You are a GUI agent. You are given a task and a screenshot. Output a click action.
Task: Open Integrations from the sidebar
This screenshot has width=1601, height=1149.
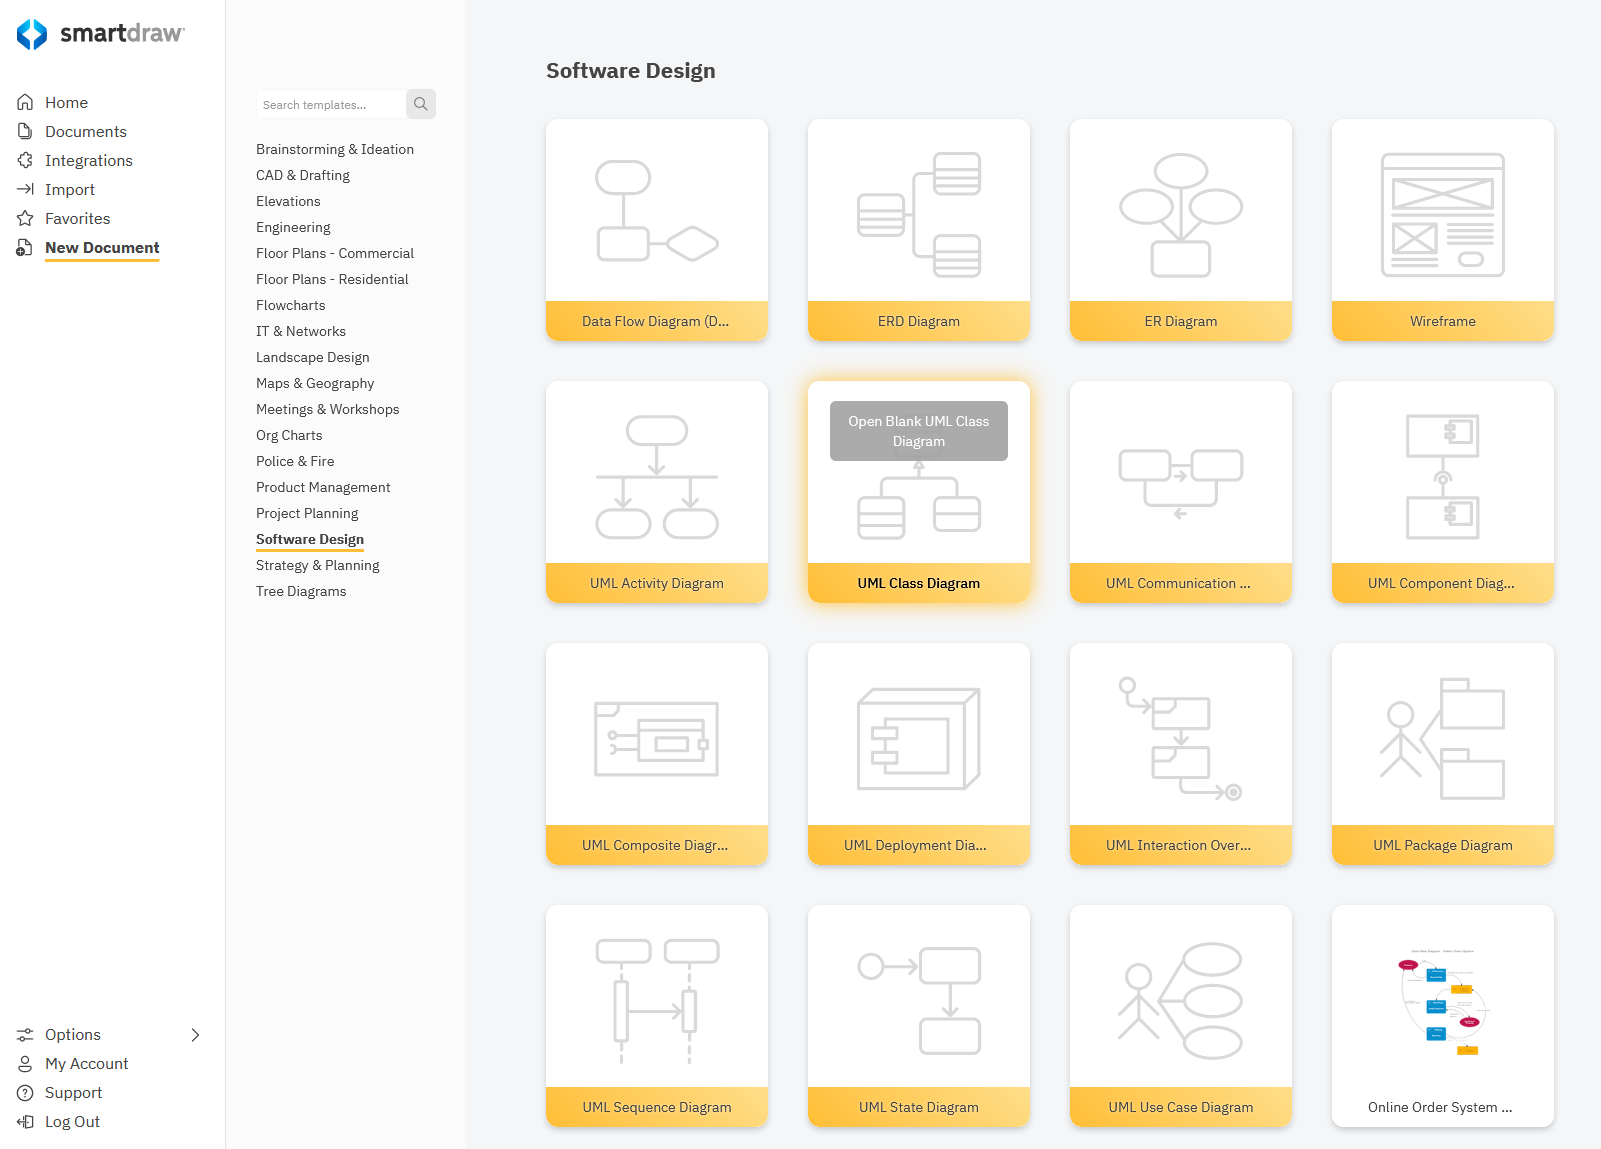[x=25, y=160]
